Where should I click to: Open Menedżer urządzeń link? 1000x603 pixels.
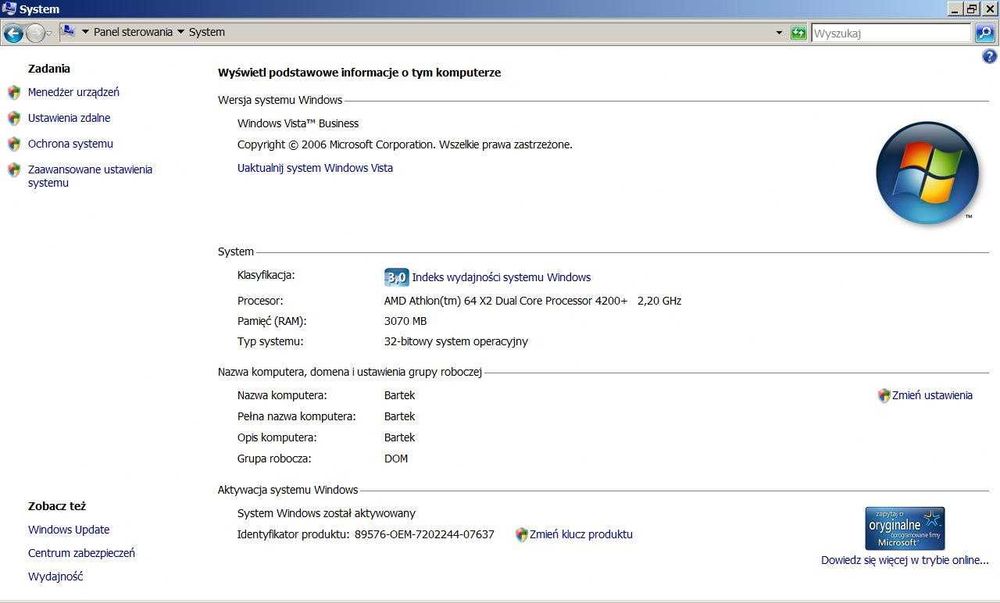[x=73, y=92]
